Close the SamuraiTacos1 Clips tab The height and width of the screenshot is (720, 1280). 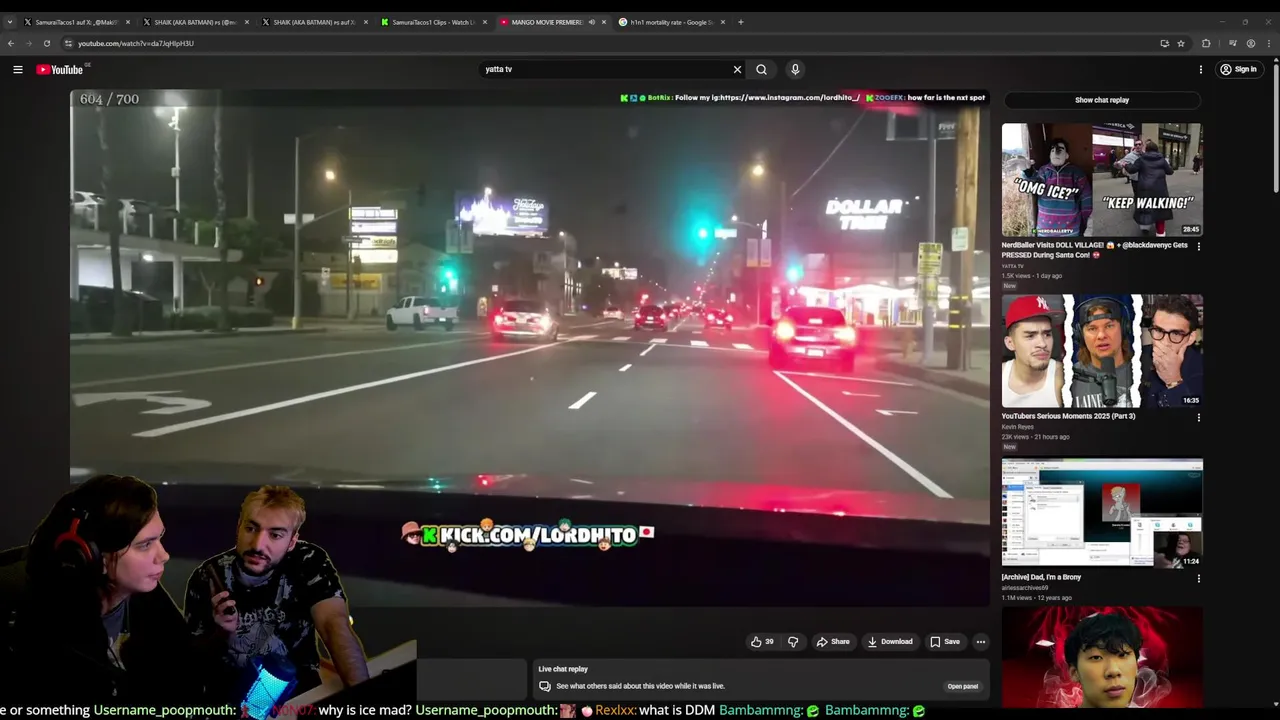[485, 22]
